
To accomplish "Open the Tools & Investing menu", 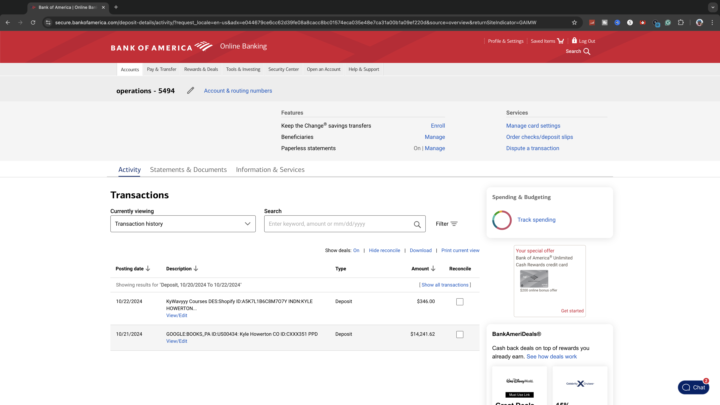I will (x=243, y=69).
